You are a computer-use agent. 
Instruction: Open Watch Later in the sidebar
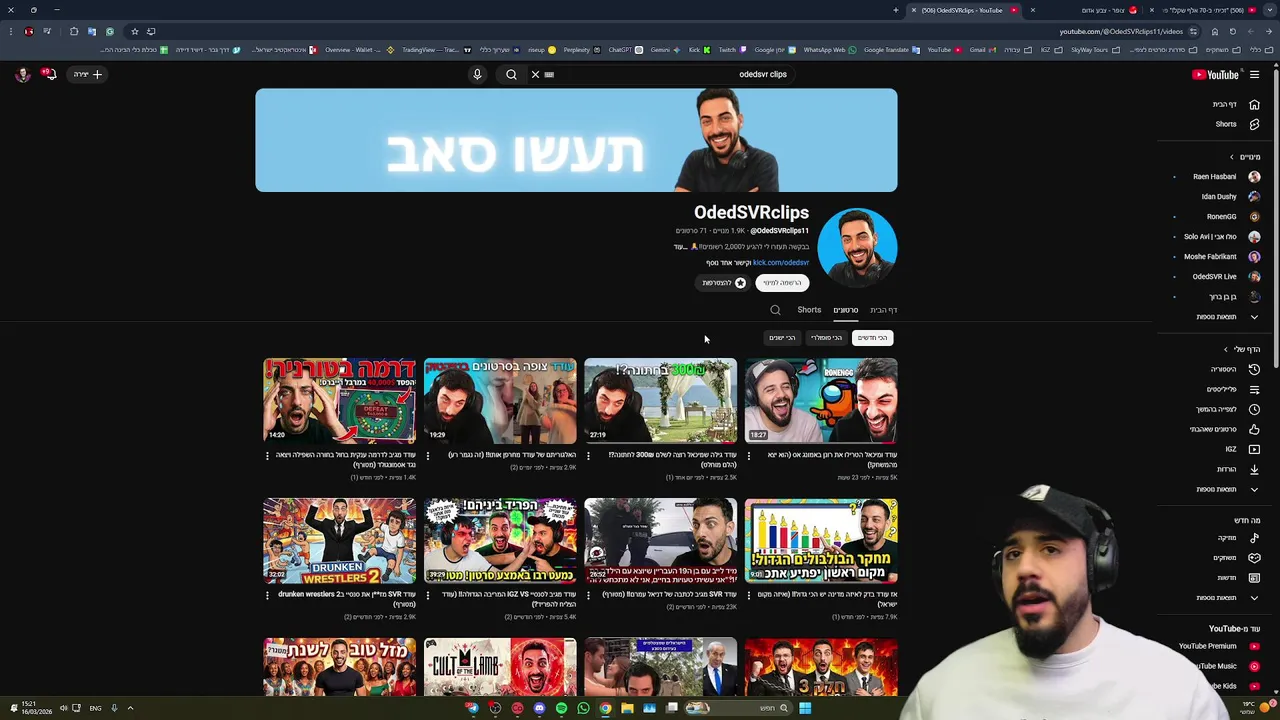coord(1227,409)
